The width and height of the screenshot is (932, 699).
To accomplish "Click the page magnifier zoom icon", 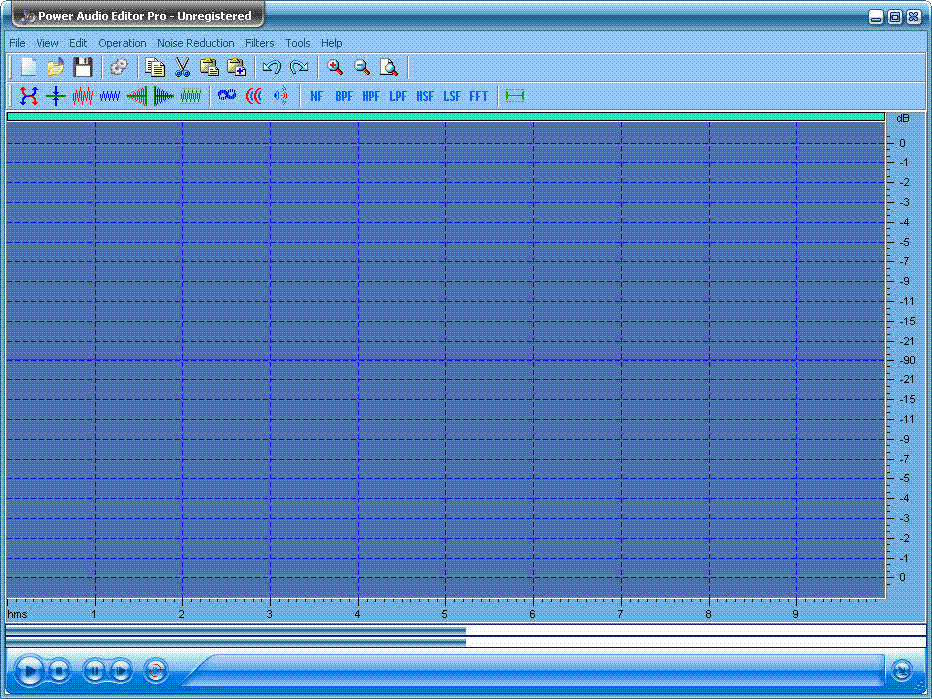I will tap(389, 67).
